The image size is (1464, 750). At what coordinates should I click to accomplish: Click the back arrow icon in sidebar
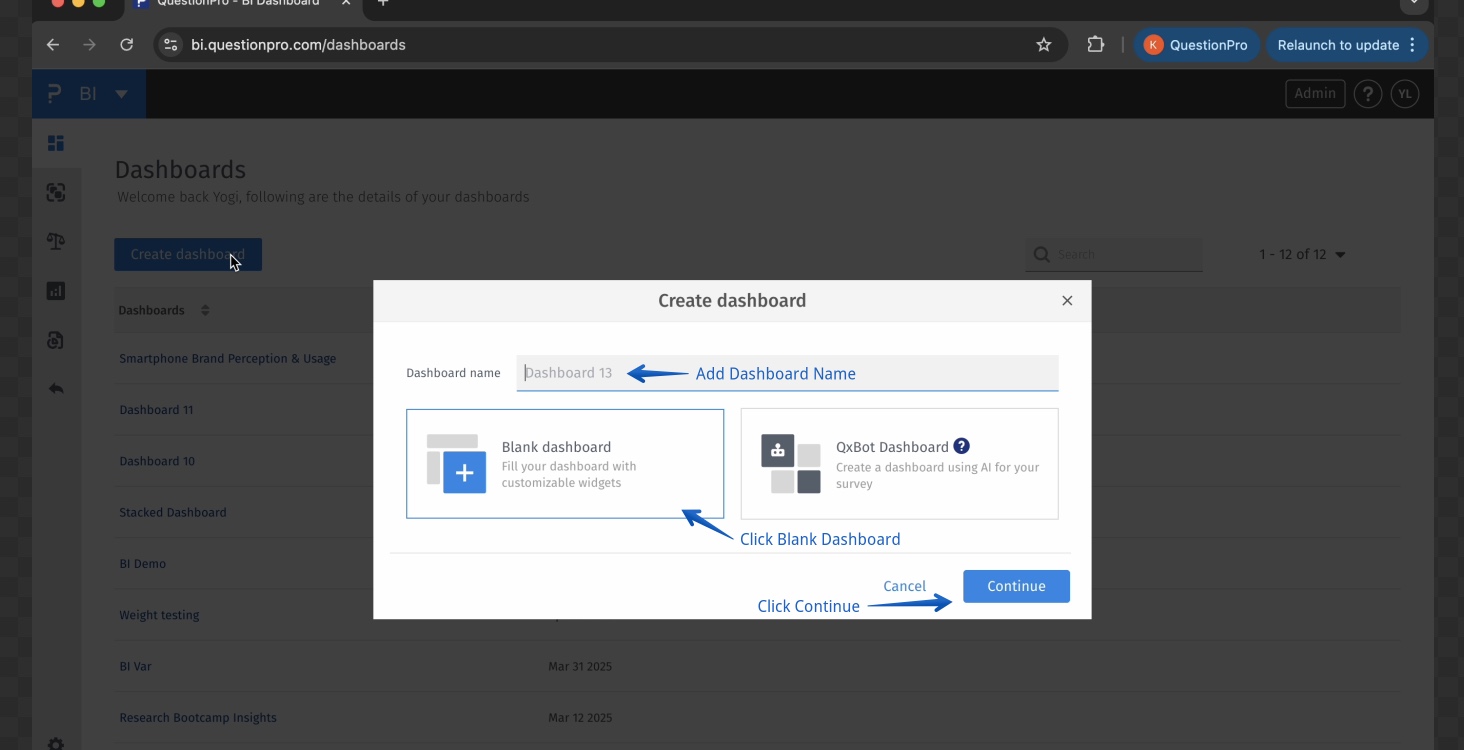click(x=56, y=389)
